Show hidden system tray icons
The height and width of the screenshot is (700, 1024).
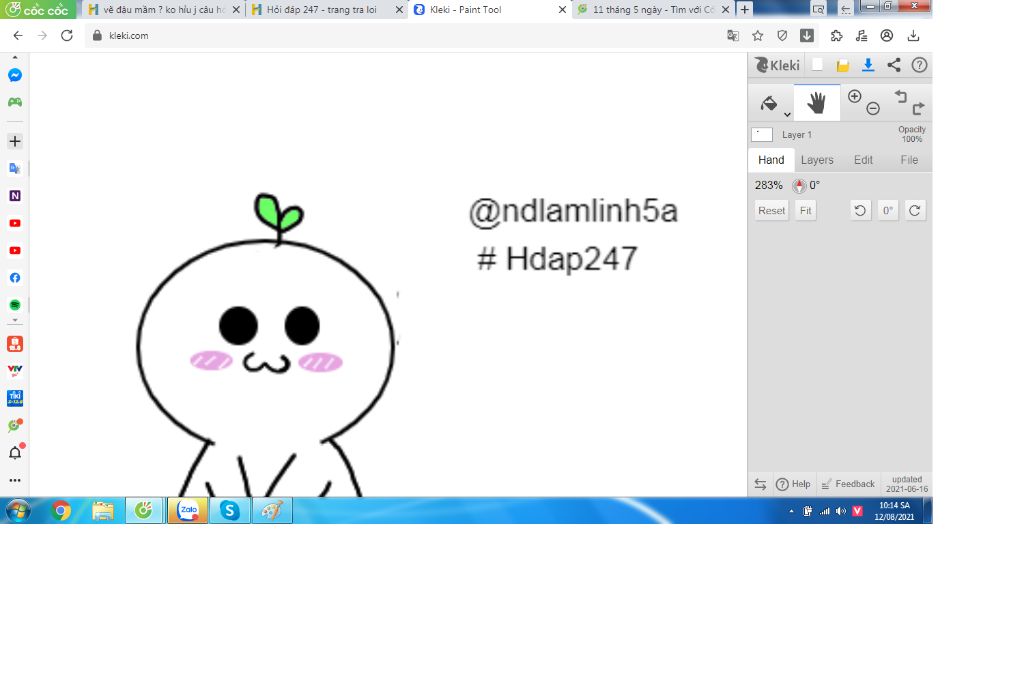click(791, 511)
